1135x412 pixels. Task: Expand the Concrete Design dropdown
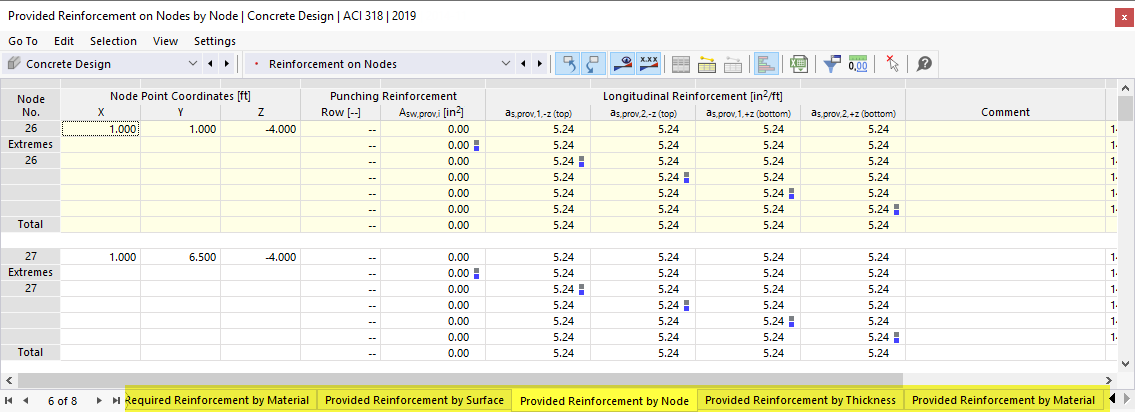click(x=193, y=64)
